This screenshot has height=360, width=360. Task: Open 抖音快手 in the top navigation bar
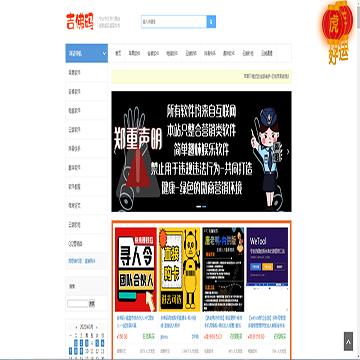click(210, 53)
